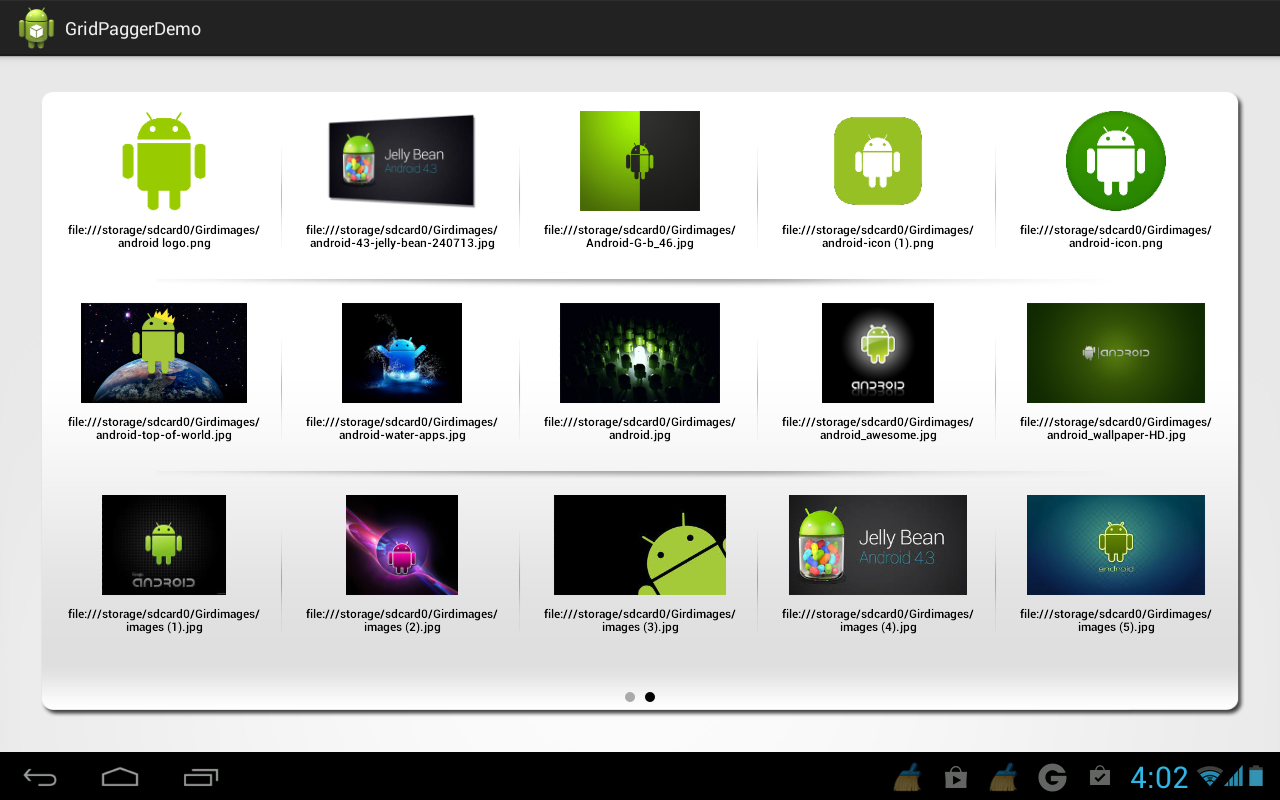1280x800 pixels.
Task: Tap the android.jpg file path caption
Action: [x=640, y=429]
